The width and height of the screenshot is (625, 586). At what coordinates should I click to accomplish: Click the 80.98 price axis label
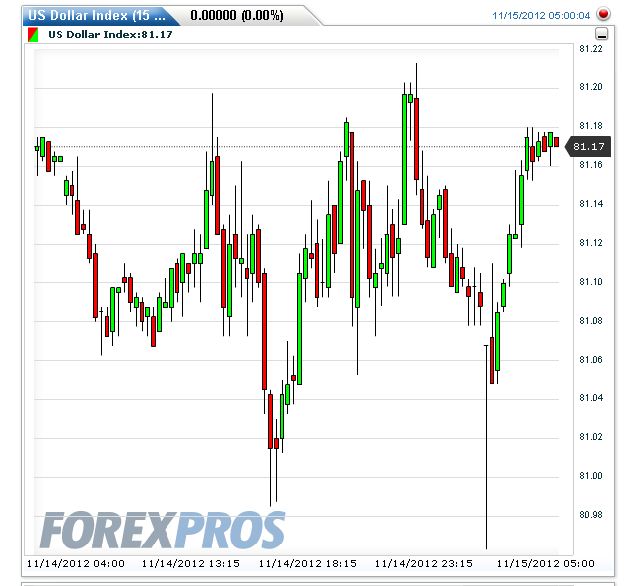(x=591, y=515)
